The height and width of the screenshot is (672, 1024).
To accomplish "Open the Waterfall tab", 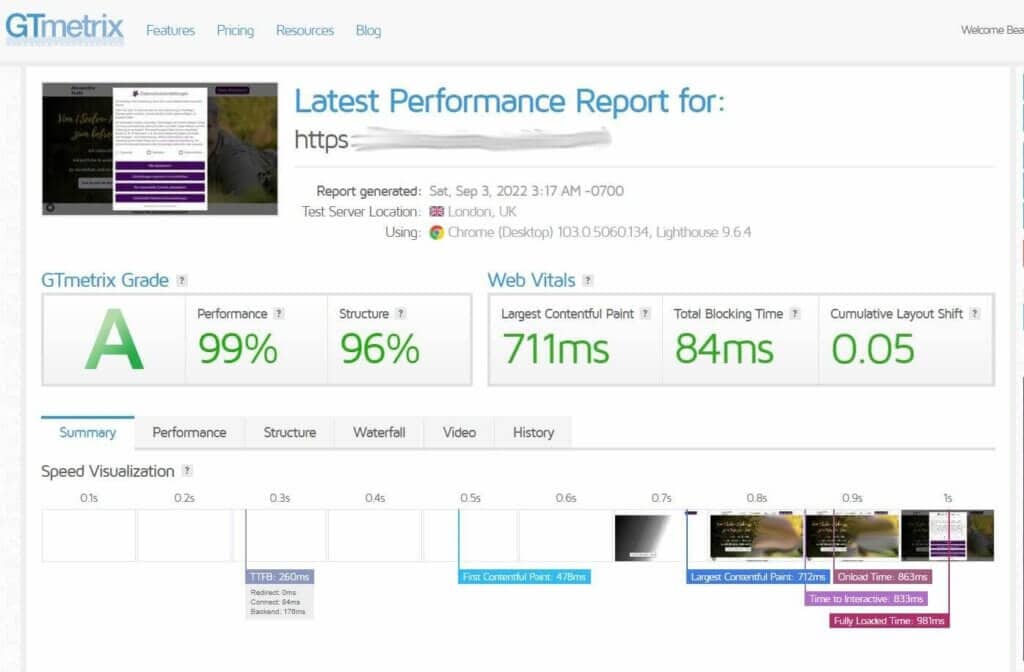I will [379, 432].
